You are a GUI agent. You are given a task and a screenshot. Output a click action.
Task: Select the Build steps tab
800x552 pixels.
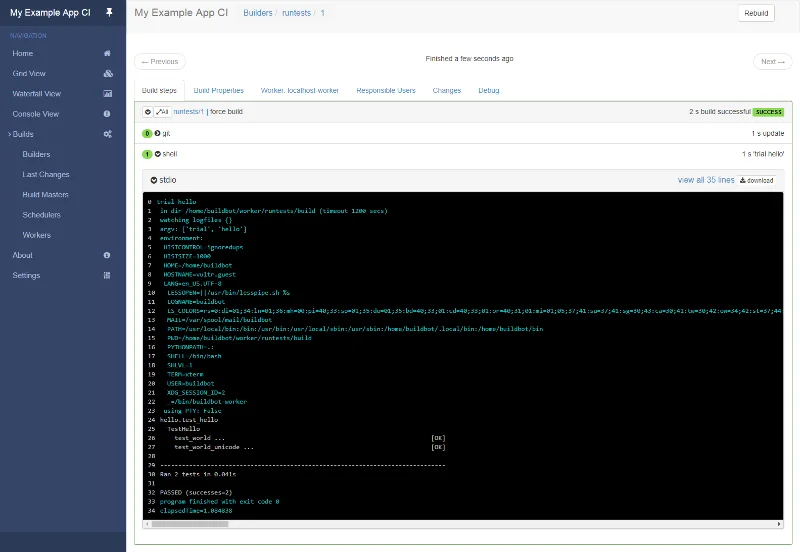pos(159,90)
